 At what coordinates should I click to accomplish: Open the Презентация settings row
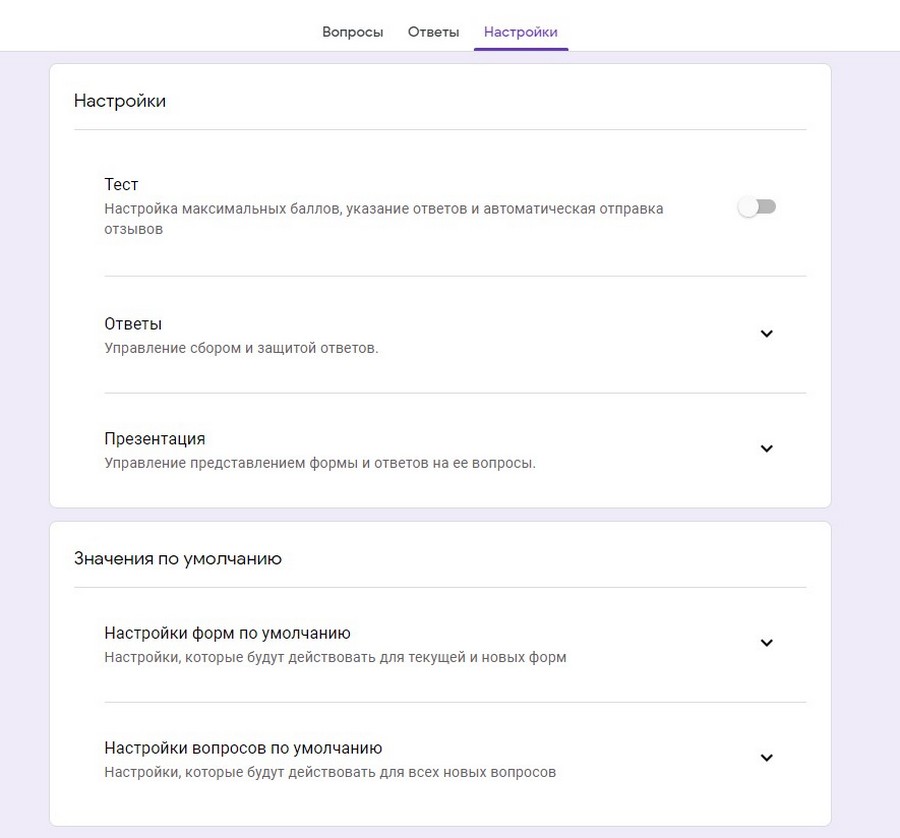(x=154, y=438)
